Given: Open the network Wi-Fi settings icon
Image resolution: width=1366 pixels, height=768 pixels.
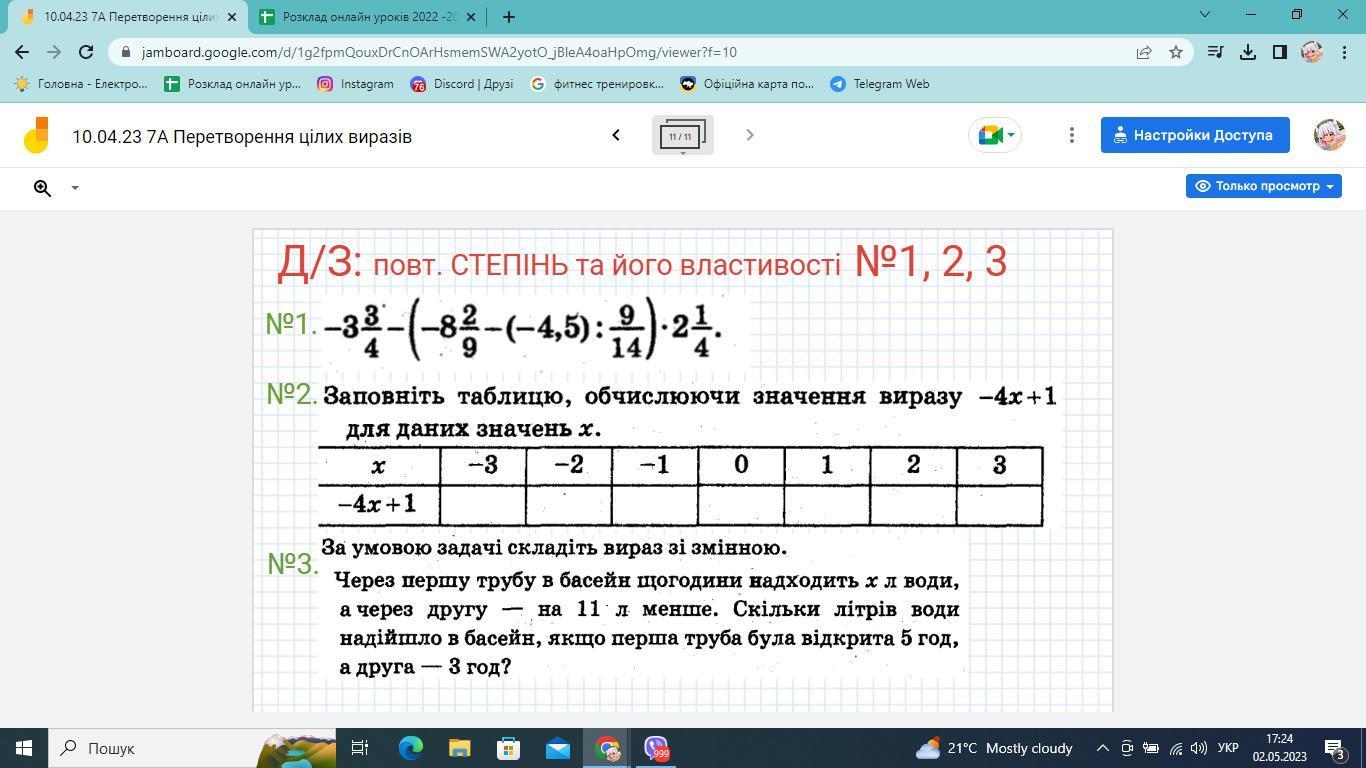Looking at the screenshot, I should click(1175, 748).
